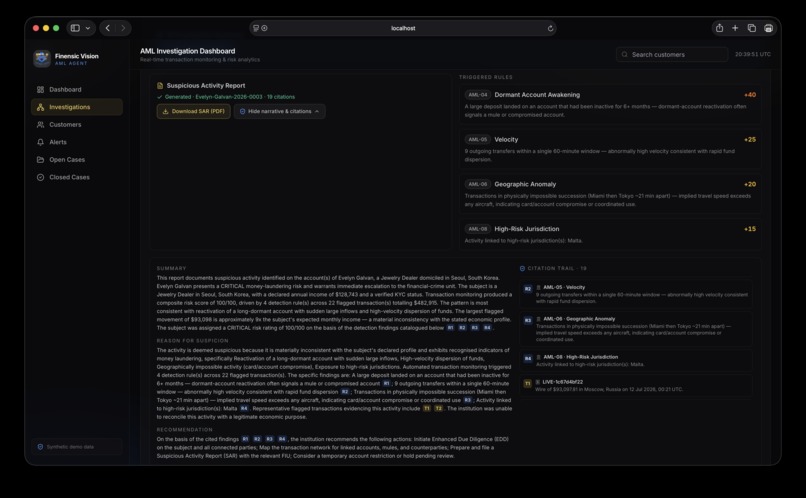Click the +15 score for High-Risk Jurisdiction

point(749,229)
